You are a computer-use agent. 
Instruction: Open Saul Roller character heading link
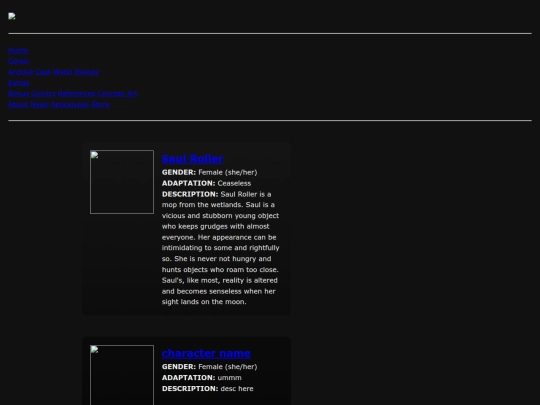click(x=193, y=159)
